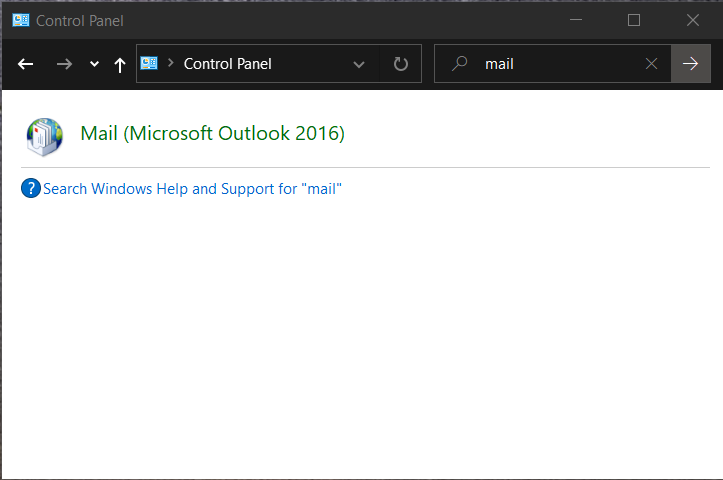Refresh the Control Panel view
This screenshot has height=480, width=723.
[x=401, y=64]
